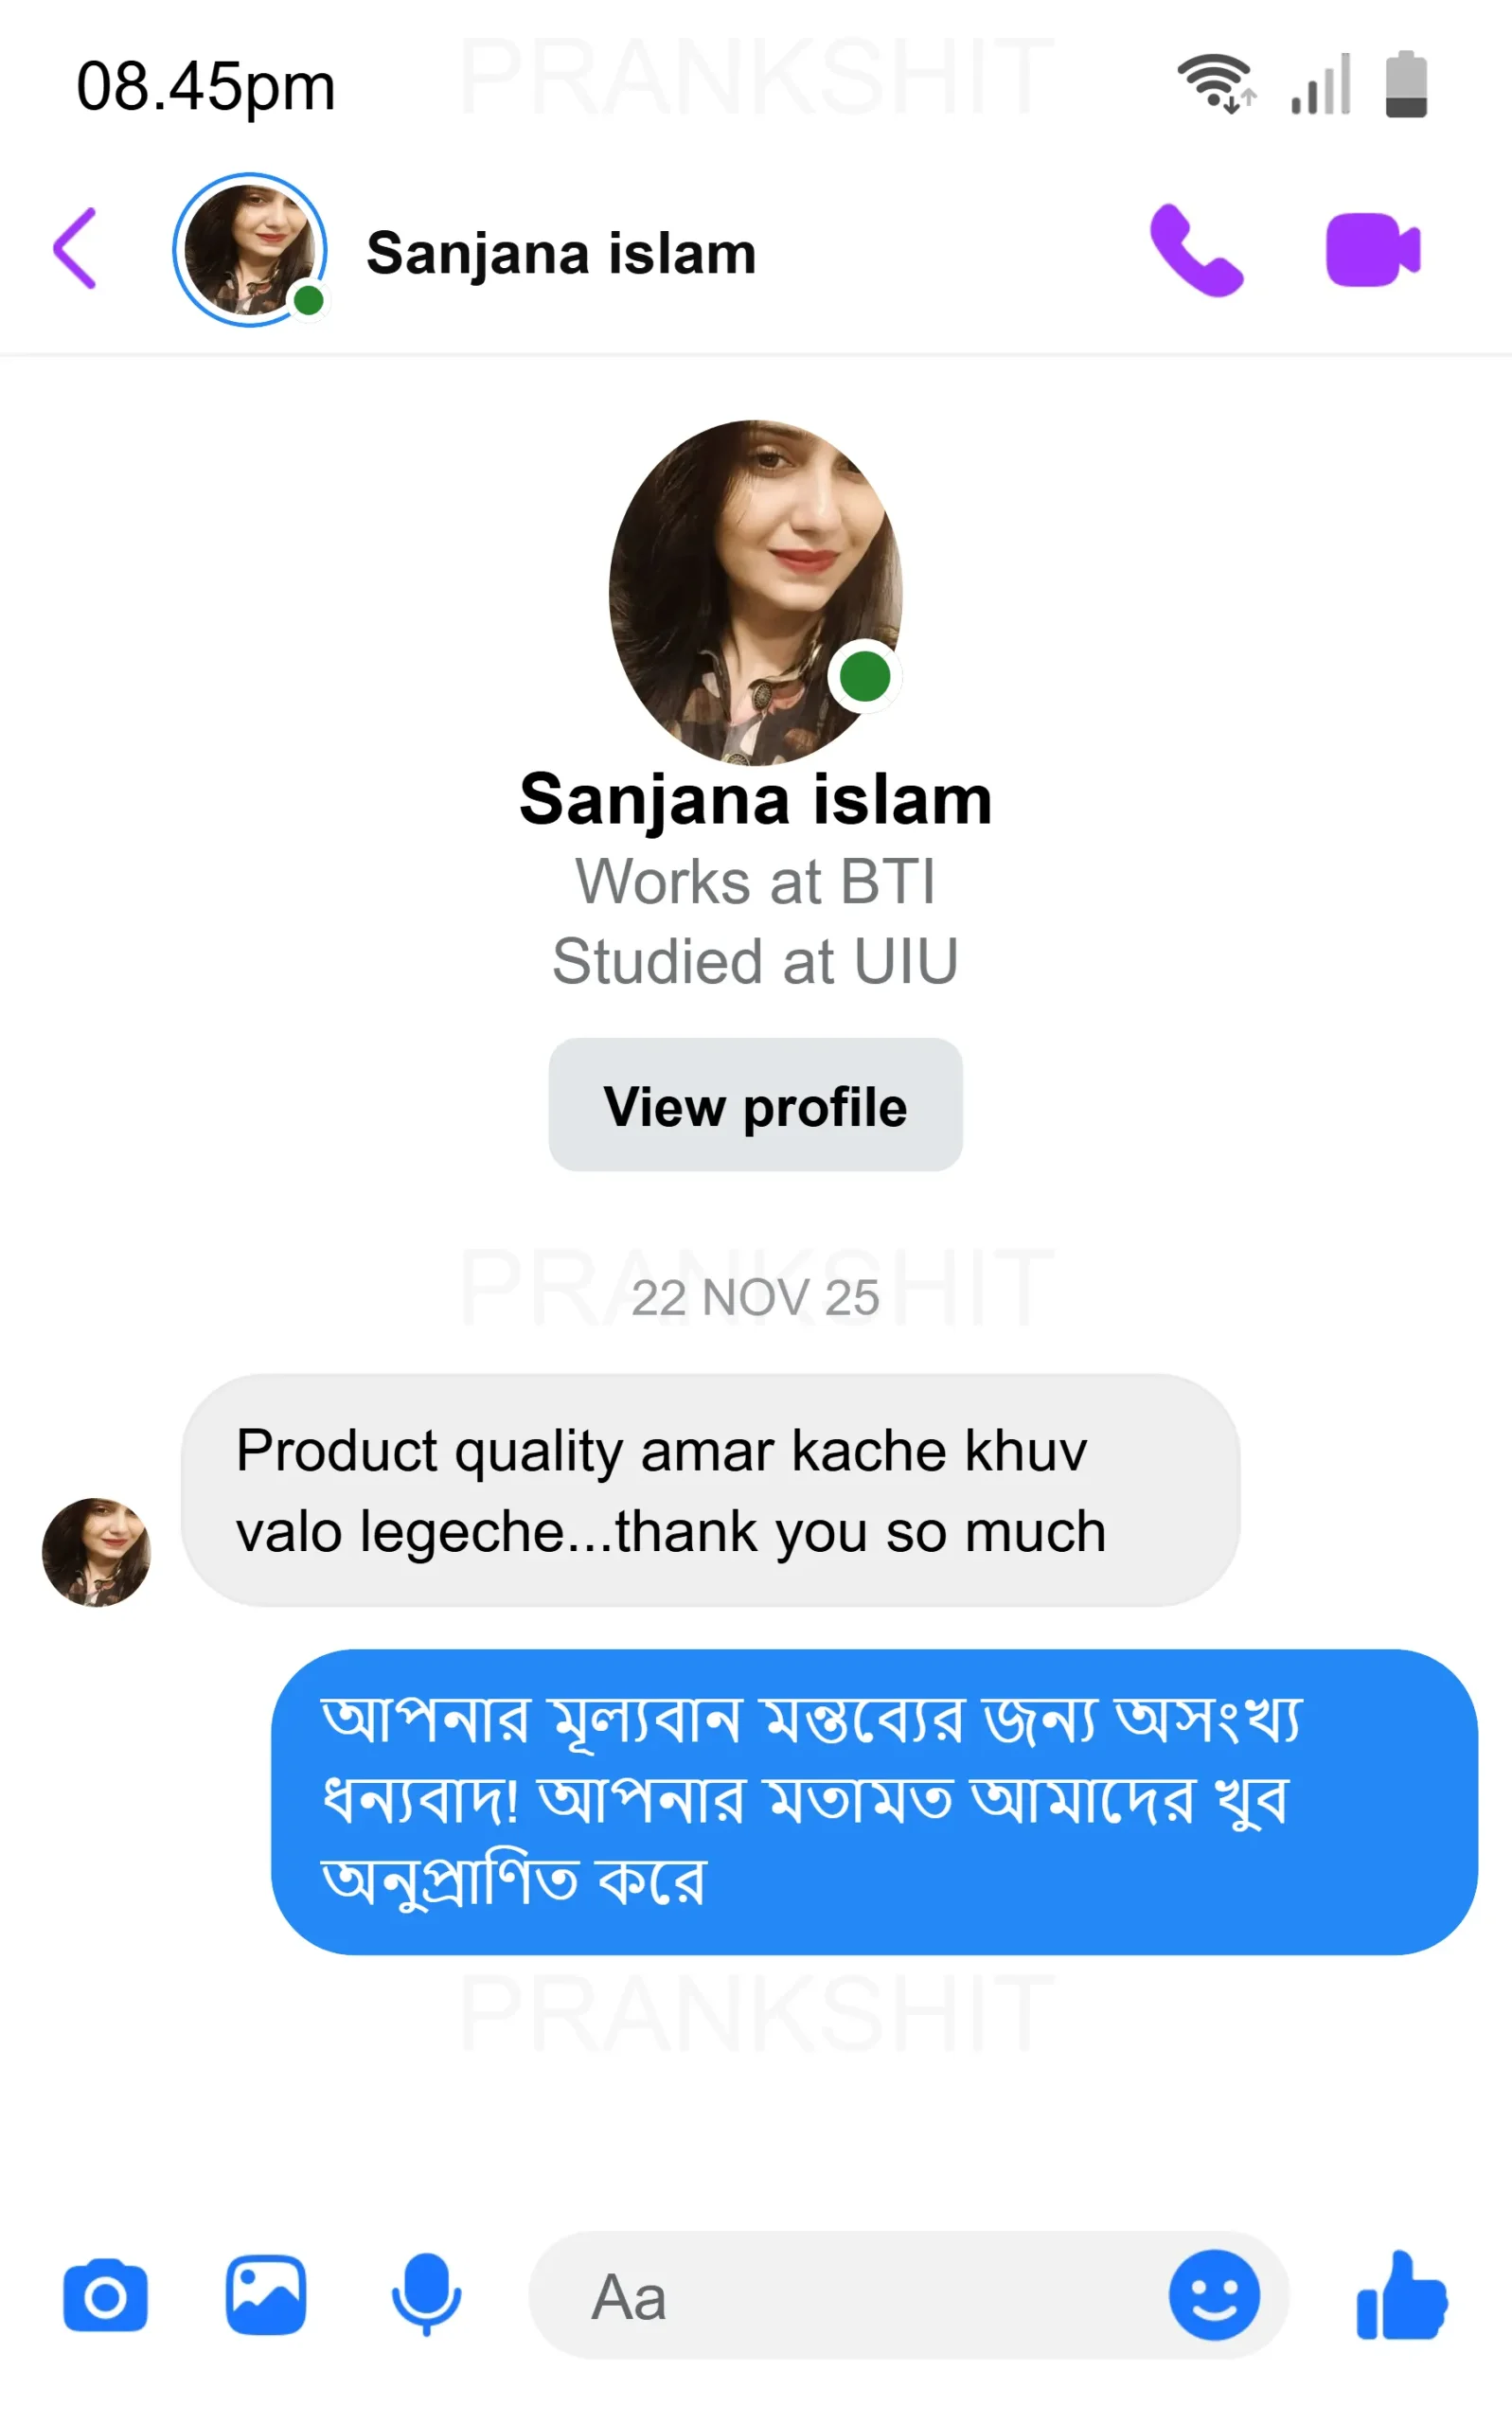Tap the View profile button

tap(755, 1105)
